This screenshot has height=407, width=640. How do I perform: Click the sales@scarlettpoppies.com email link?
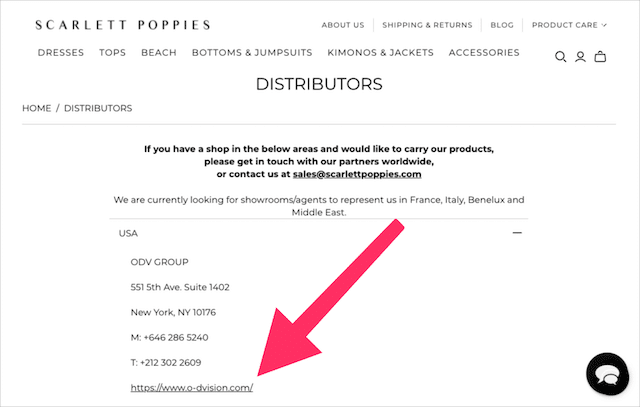point(357,174)
